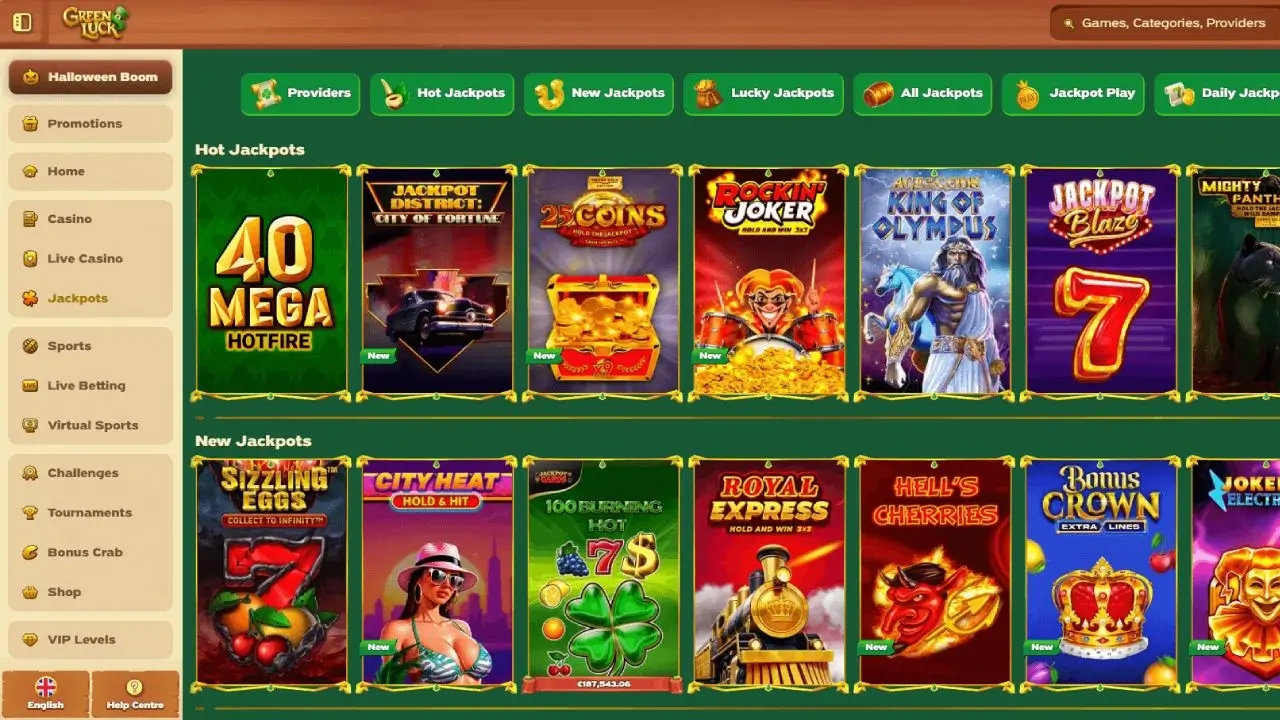
Task: Open Halloween Boom promotion
Action: 90,77
